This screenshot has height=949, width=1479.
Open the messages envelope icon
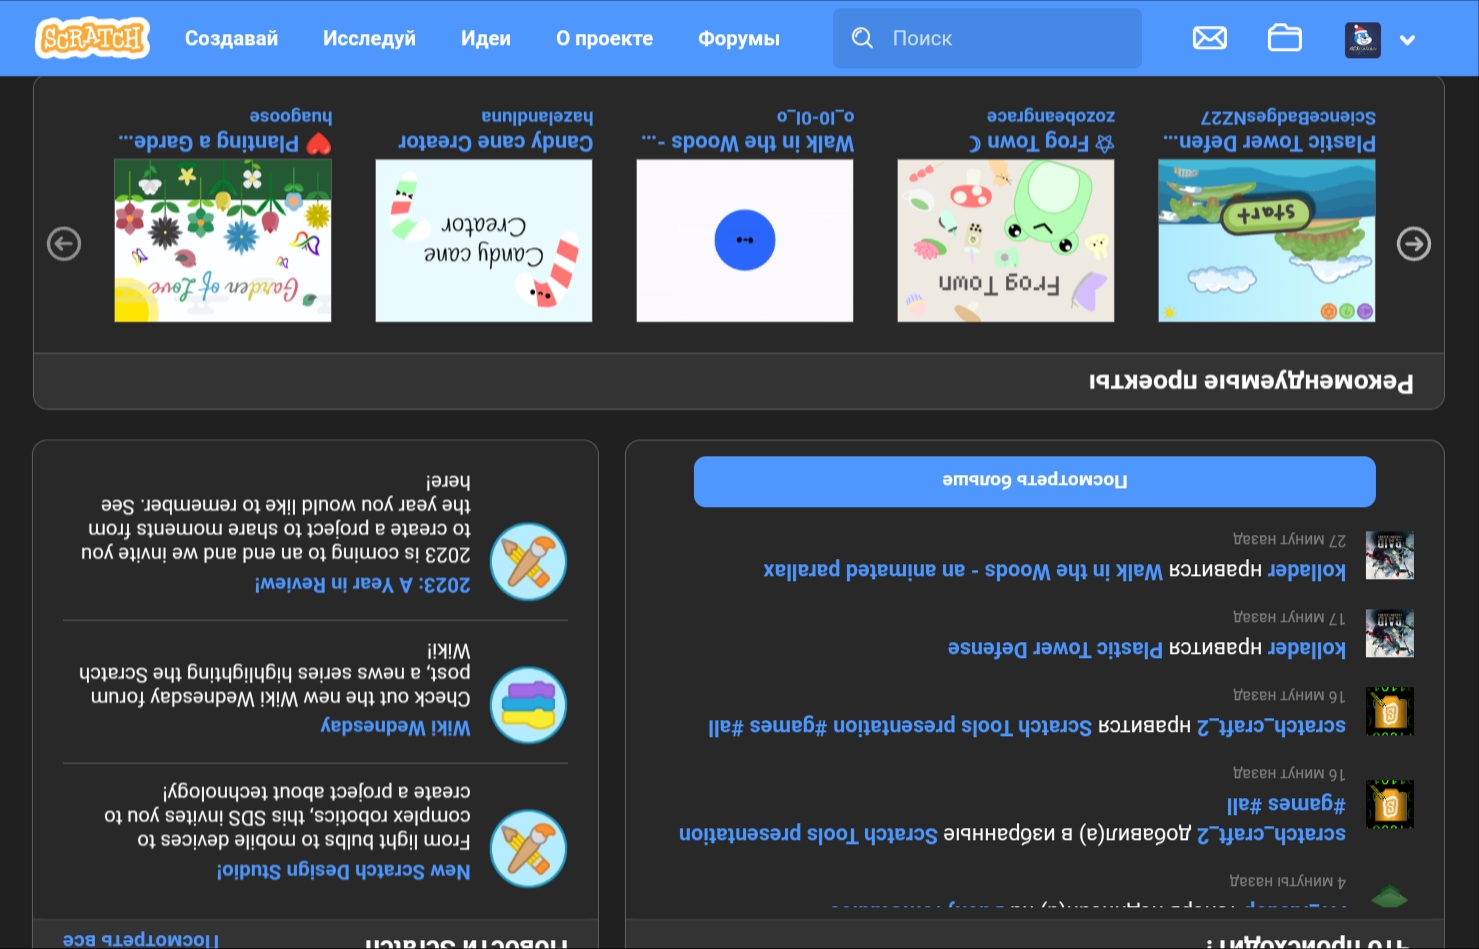point(1209,37)
